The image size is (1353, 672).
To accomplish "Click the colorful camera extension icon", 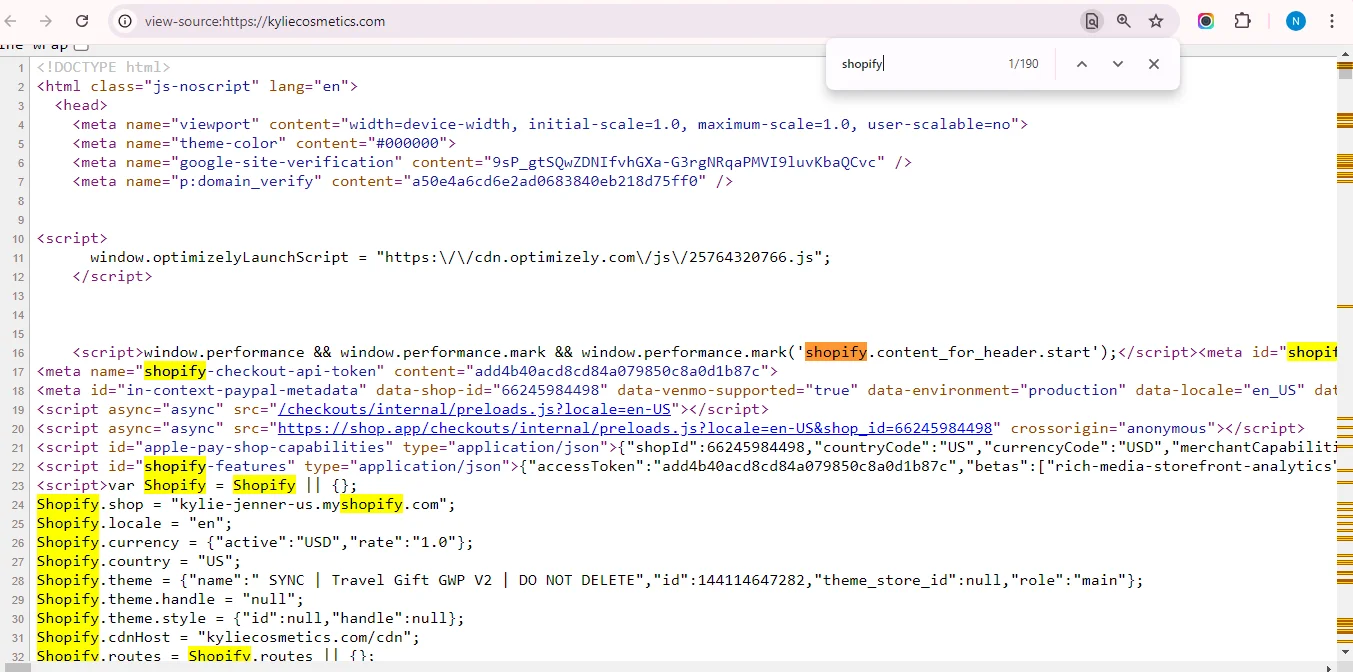I will [x=1205, y=20].
